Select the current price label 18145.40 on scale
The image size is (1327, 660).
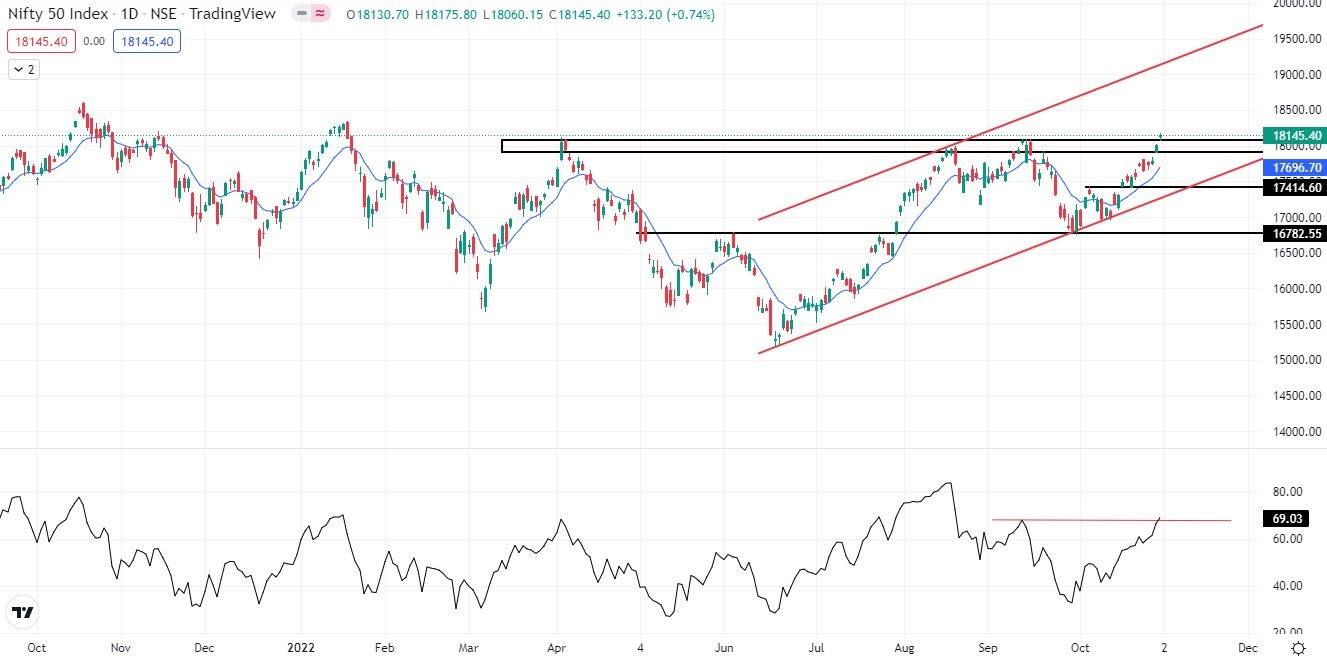1294,136
